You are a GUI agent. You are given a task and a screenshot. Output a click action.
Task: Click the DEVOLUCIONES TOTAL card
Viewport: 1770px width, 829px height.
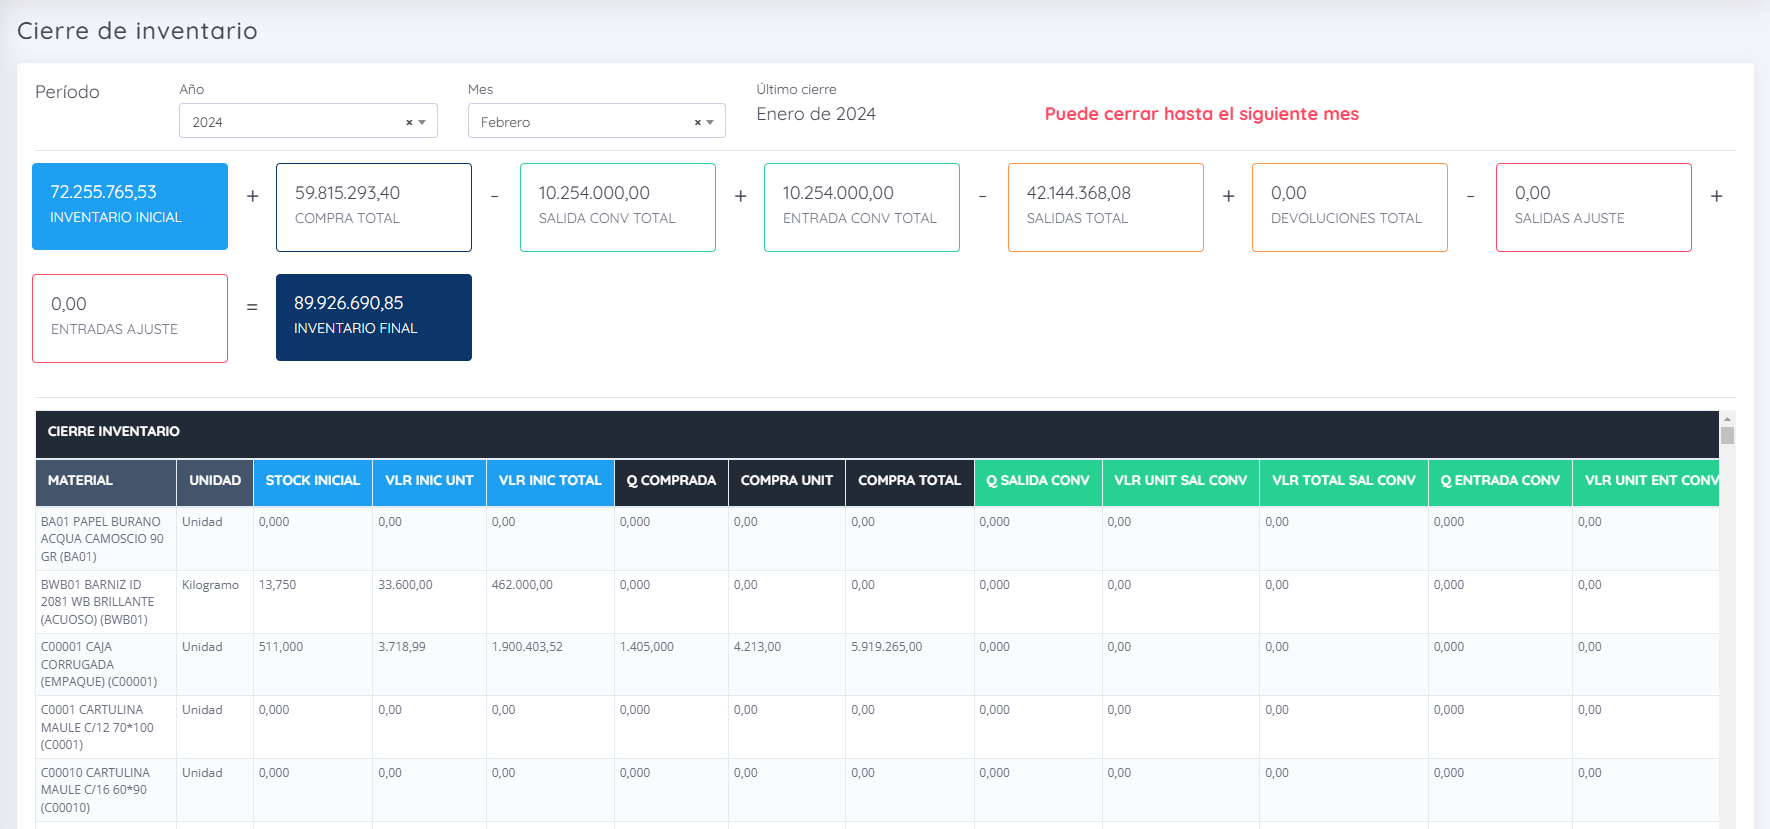[x=1350, y=207]
